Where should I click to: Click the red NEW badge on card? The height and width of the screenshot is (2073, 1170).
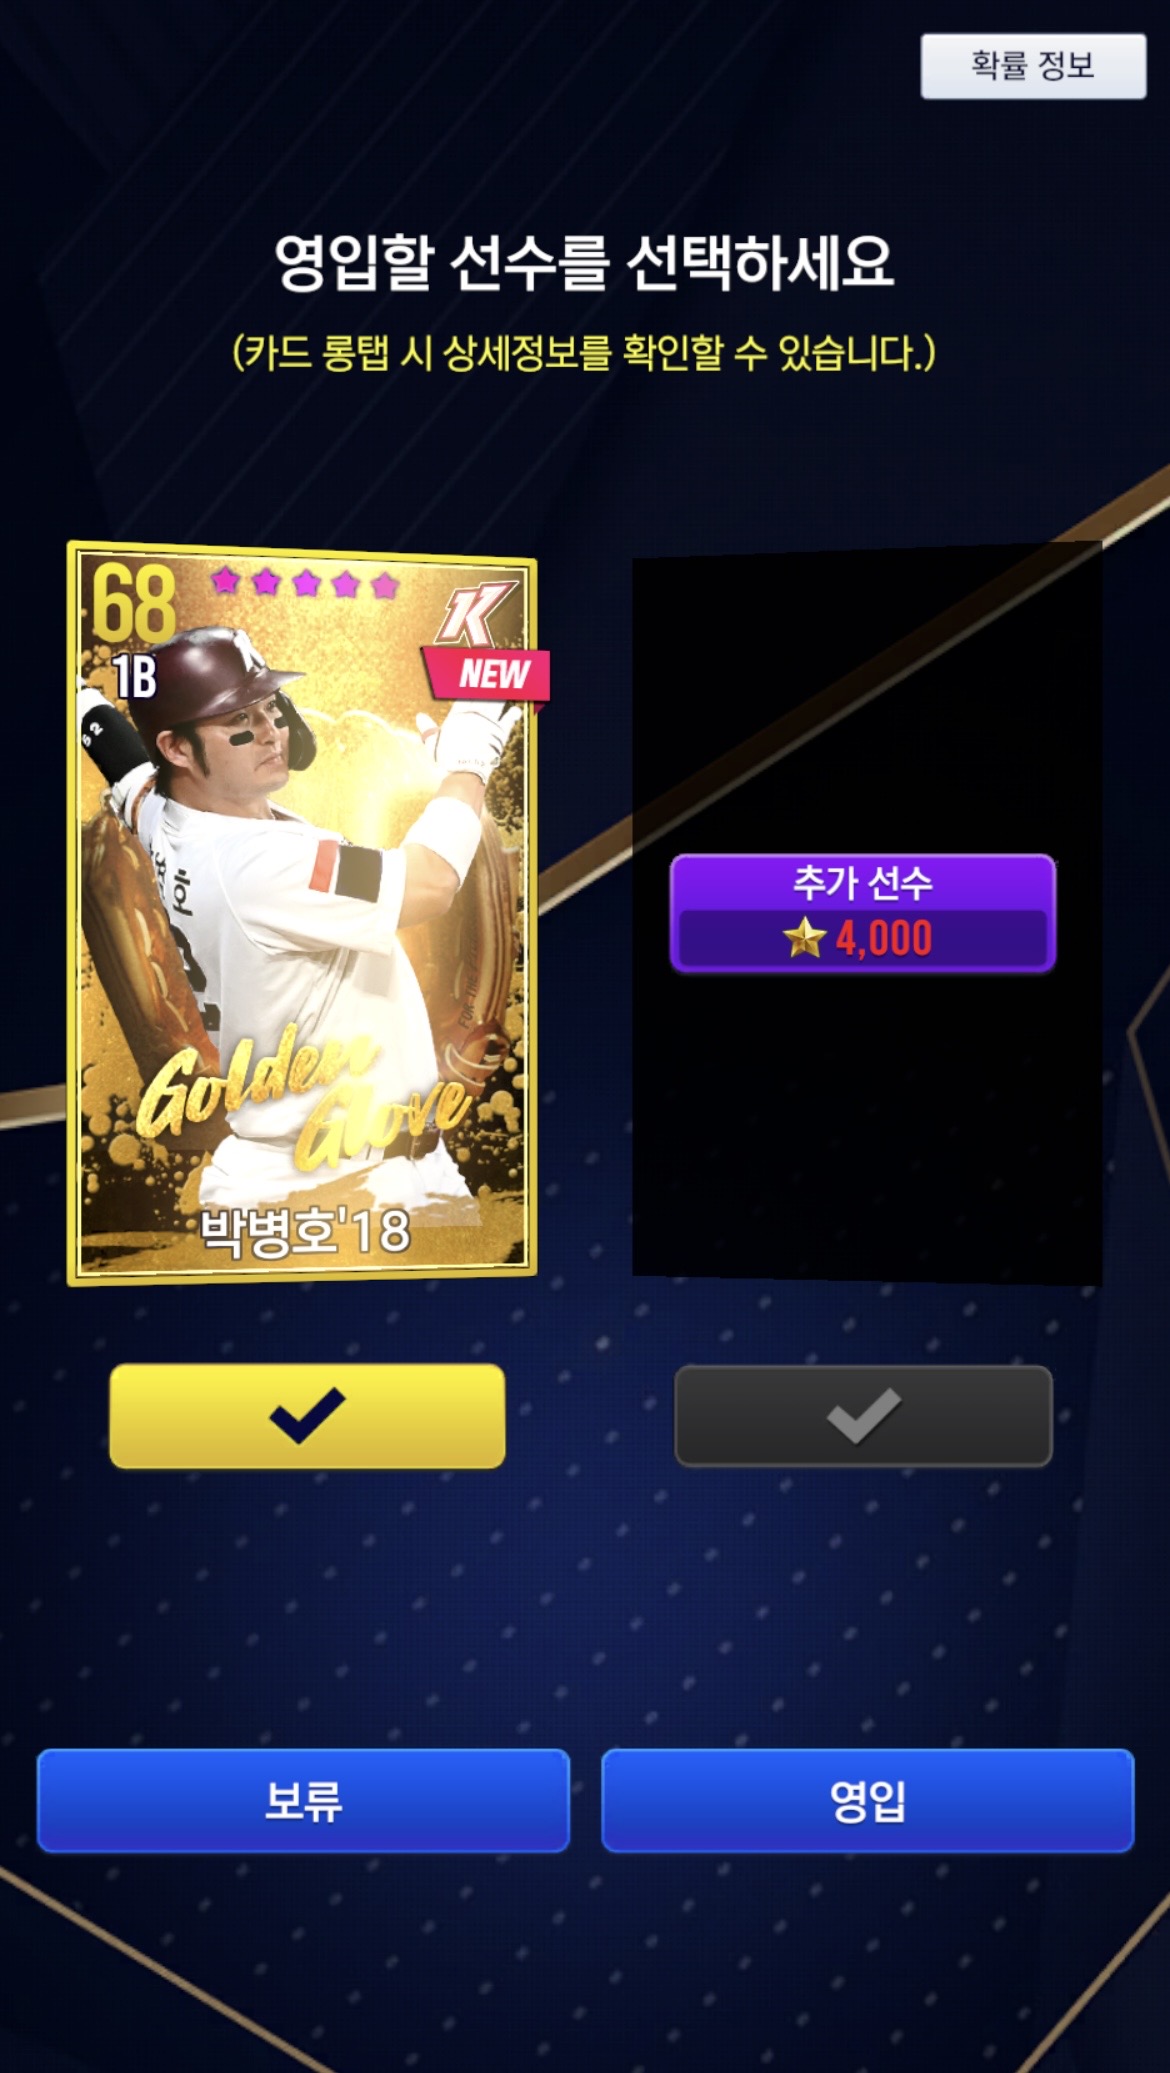click(488, 674)
